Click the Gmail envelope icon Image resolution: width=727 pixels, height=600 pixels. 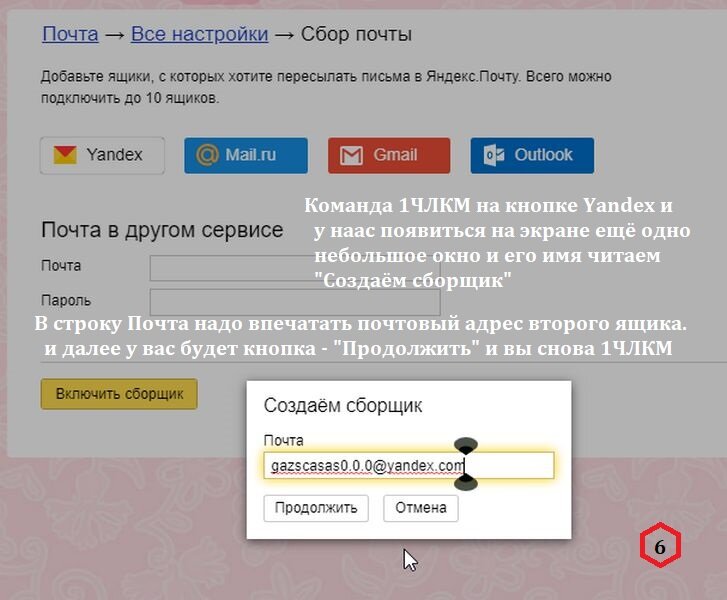pyautogui.click(x=351, y=155)
